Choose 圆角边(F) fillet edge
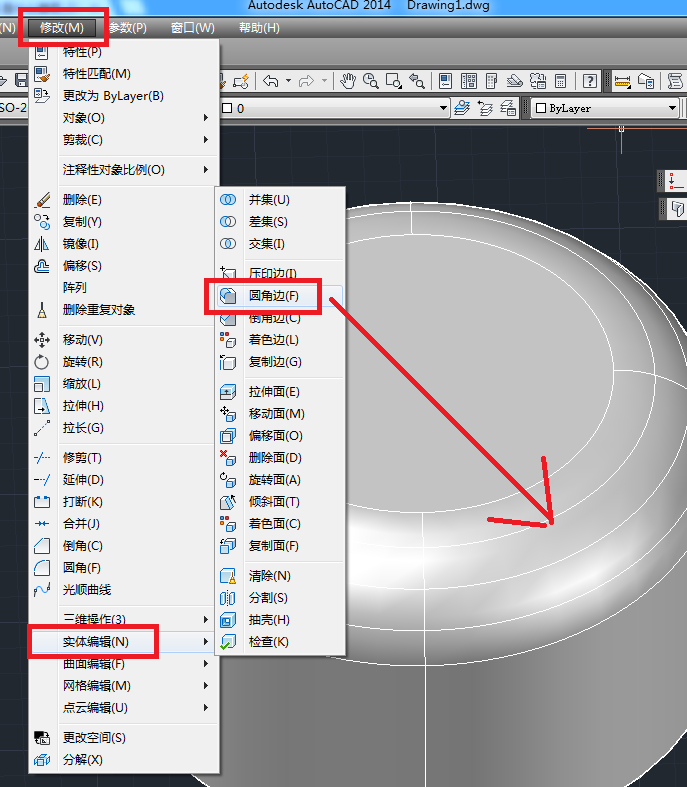Image resolution: width=687 pixels, height=787 pixels. [280, 296]
